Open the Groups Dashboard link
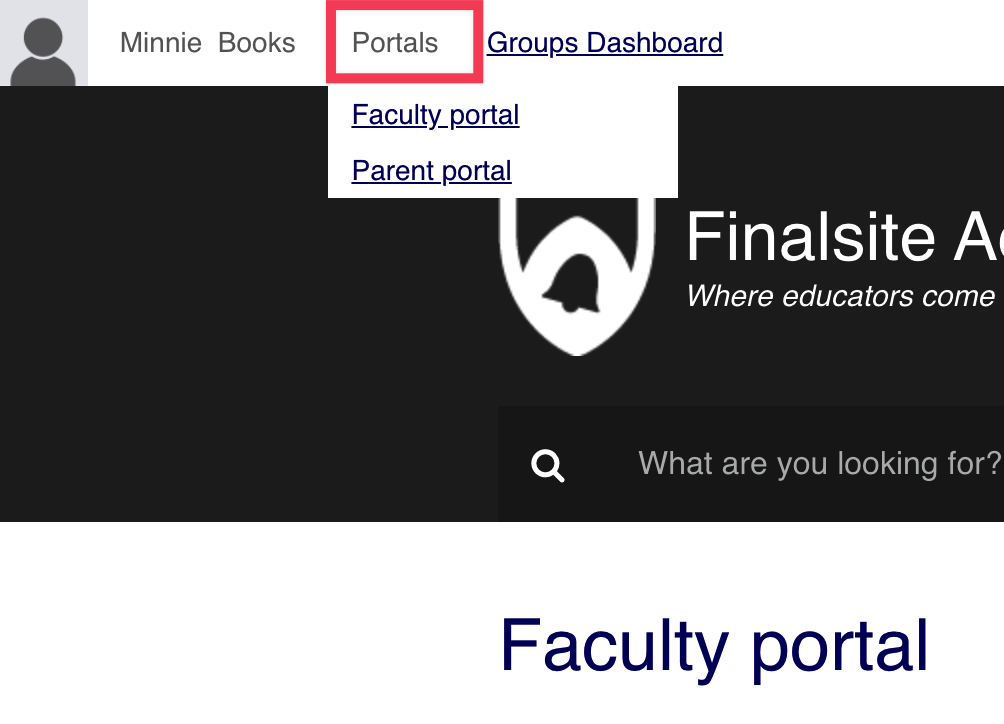Viewport: 1004px width, 724px height. pyautogui.click(x=604, y=43)
